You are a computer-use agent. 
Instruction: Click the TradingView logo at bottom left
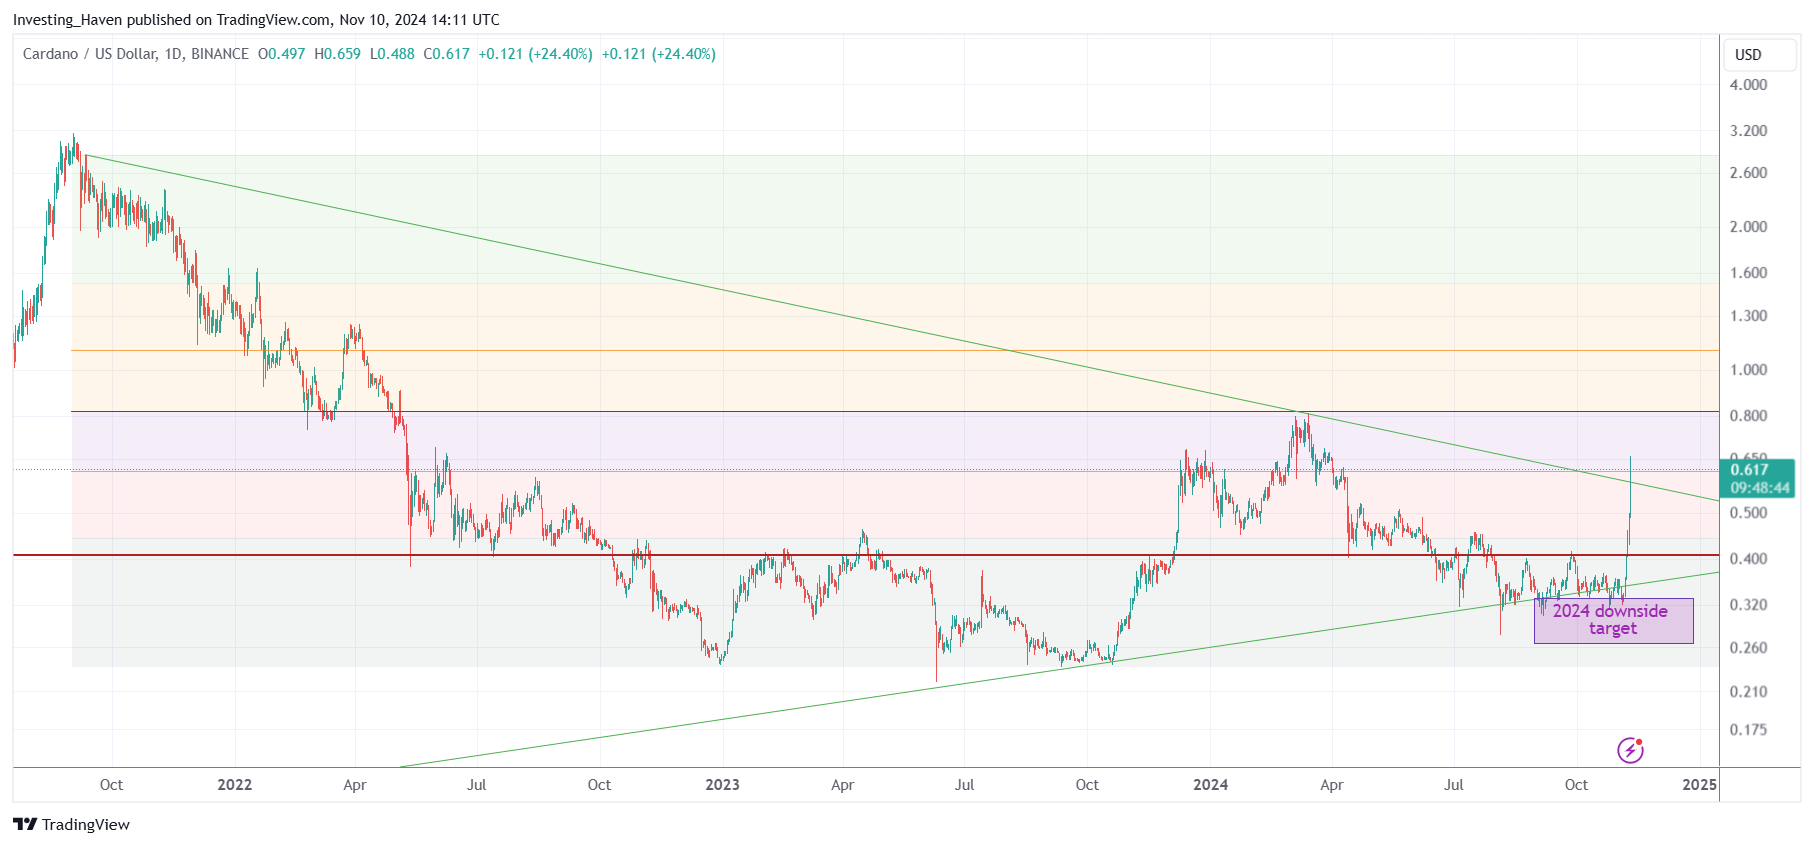(71, 824)
